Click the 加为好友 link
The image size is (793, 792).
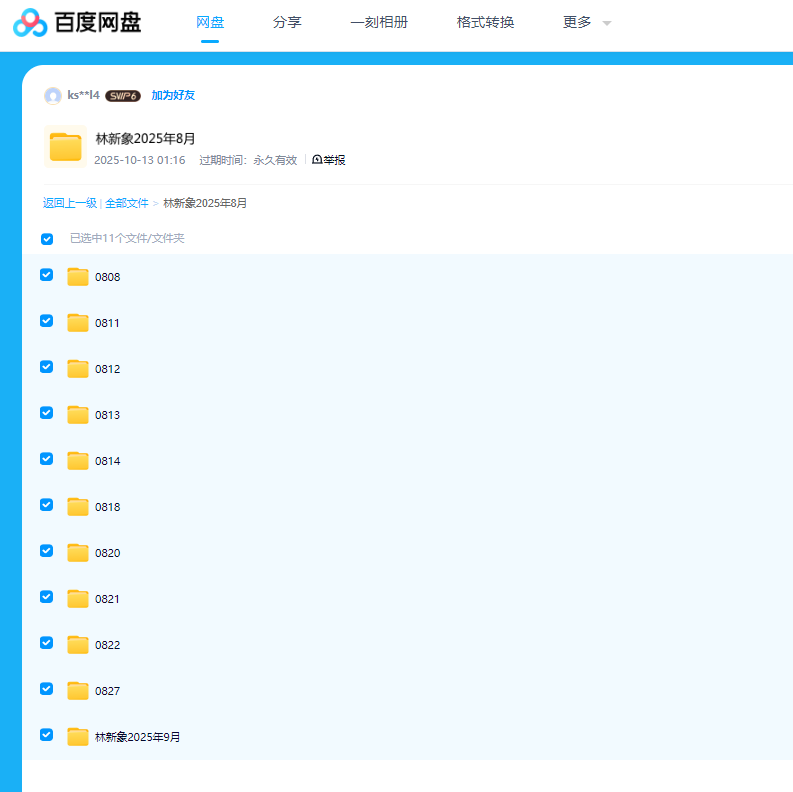[173, 96]
